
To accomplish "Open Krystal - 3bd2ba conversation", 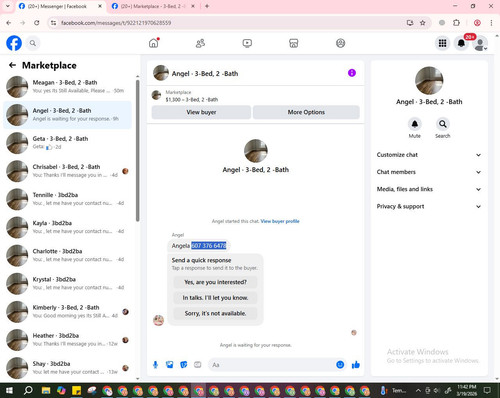I will 67,284.
